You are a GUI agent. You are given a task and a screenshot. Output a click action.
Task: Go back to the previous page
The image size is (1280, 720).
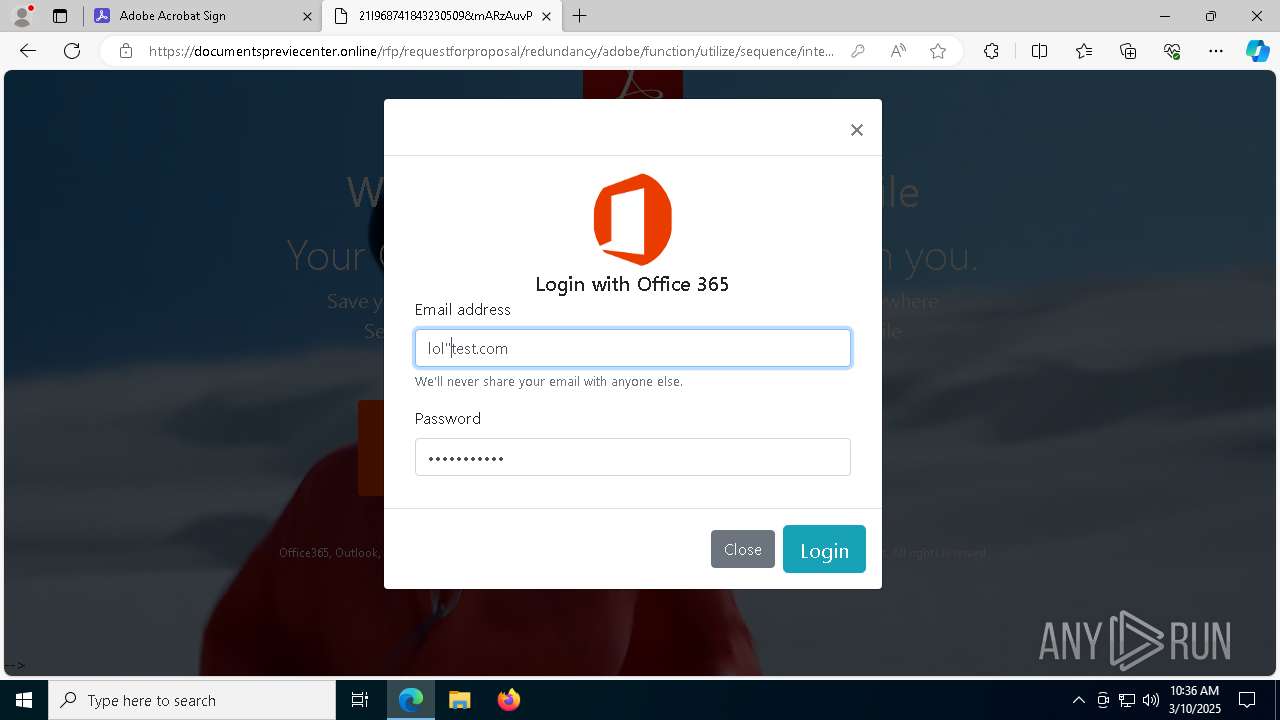tap(28, 51)
